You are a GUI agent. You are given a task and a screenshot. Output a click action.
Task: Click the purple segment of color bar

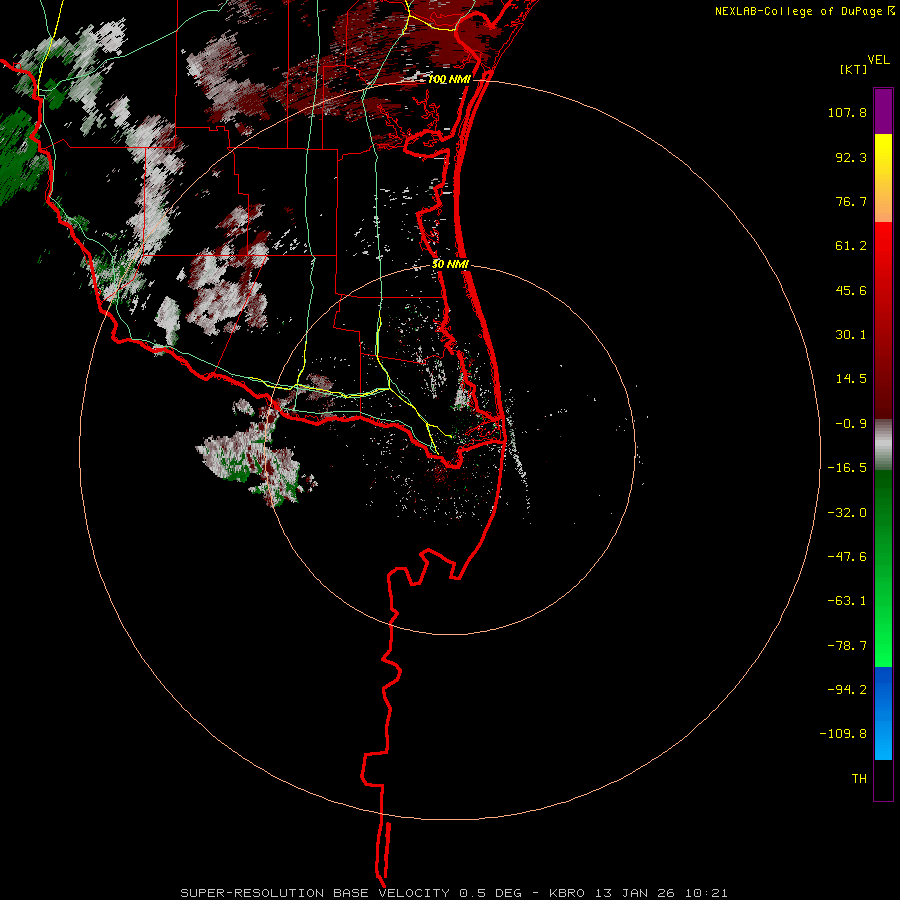(883, 111)
